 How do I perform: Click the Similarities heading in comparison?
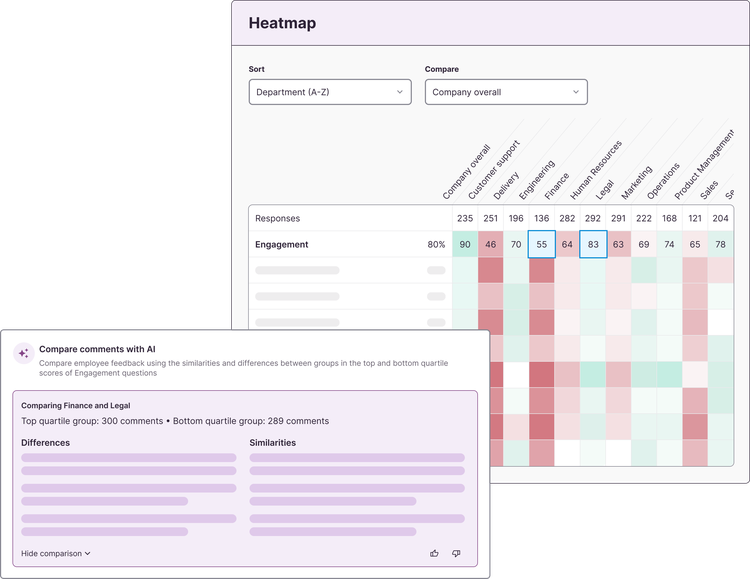point(273,442)
